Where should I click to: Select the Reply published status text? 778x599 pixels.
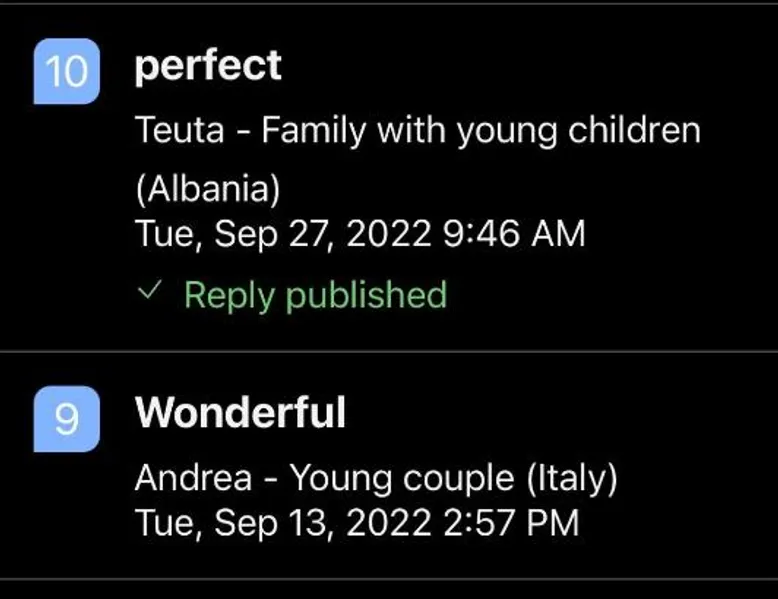click(316, 295)
